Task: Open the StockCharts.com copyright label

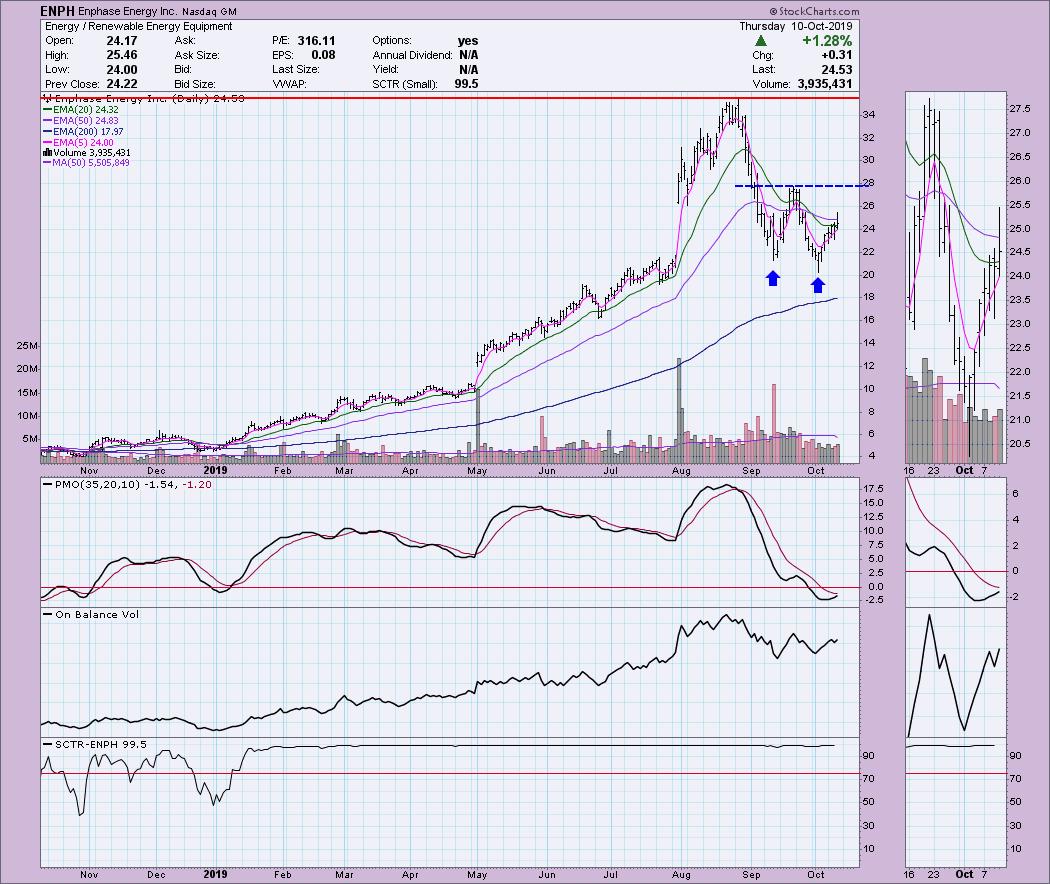Action: coord(814,11)
